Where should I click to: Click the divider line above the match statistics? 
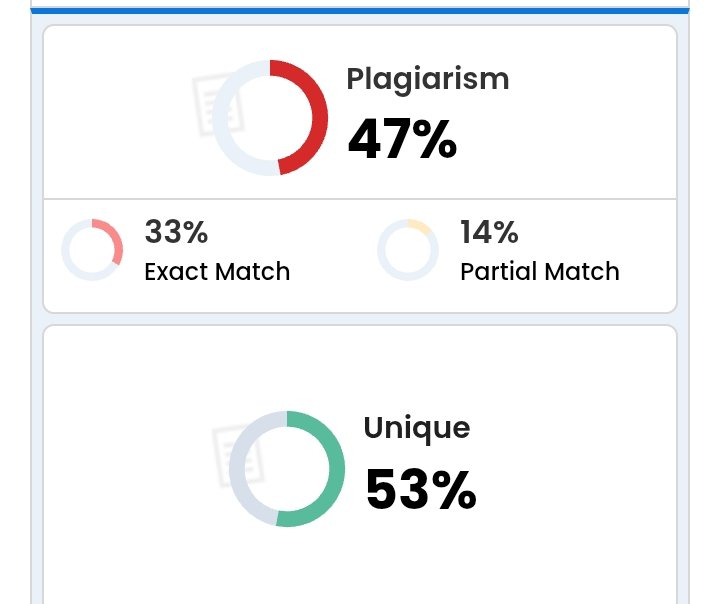tap(360, 199)
